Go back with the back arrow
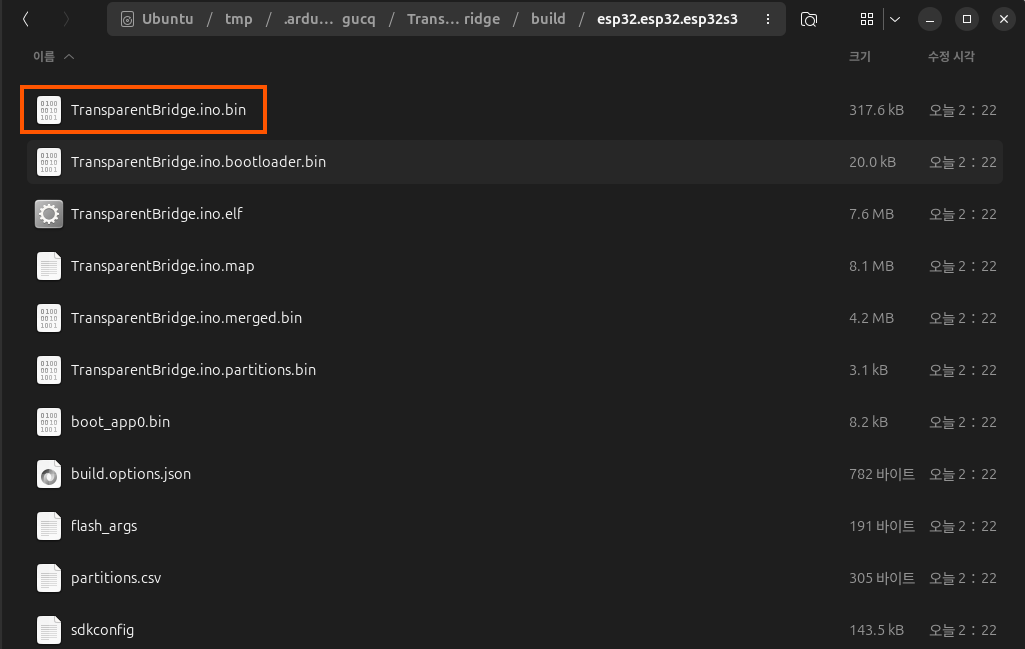This screenshot has height=649, width=1025. (25, 20)
